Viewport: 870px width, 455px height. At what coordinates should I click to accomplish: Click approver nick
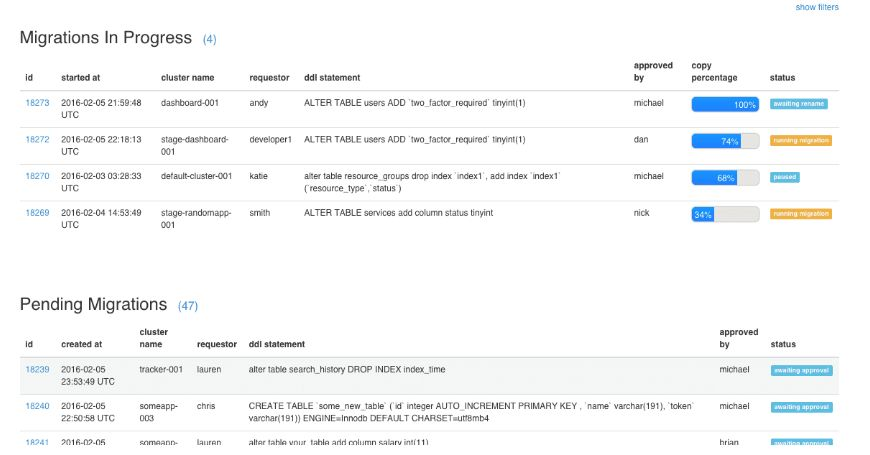[641, 213]
